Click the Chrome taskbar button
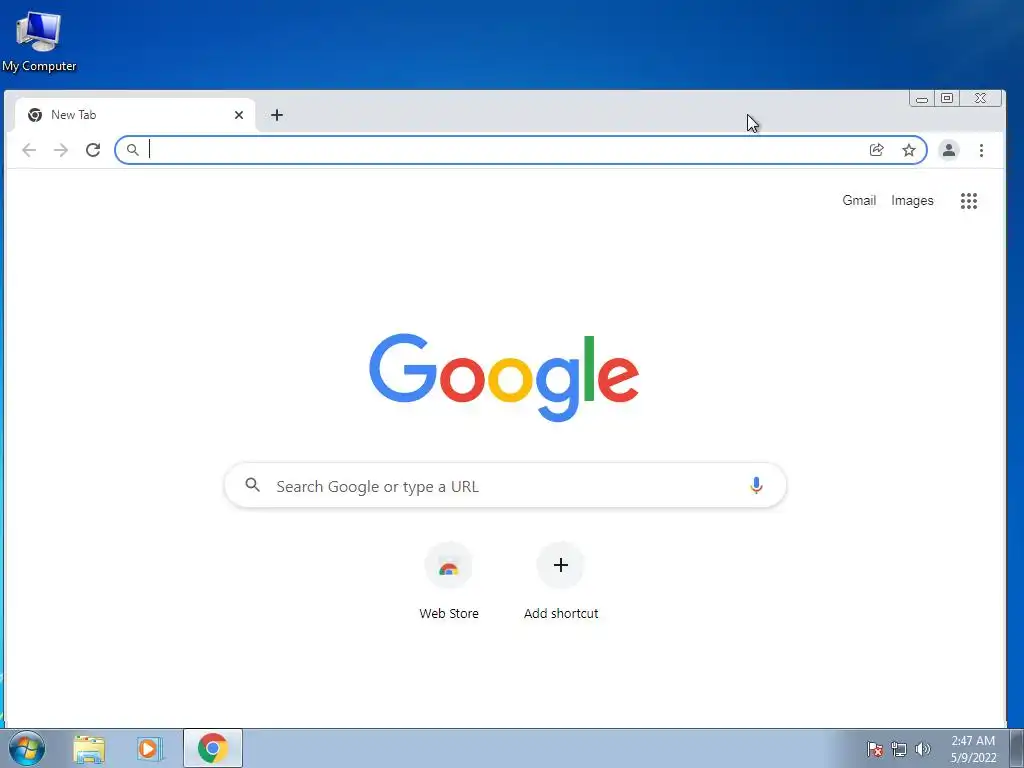 213,748
